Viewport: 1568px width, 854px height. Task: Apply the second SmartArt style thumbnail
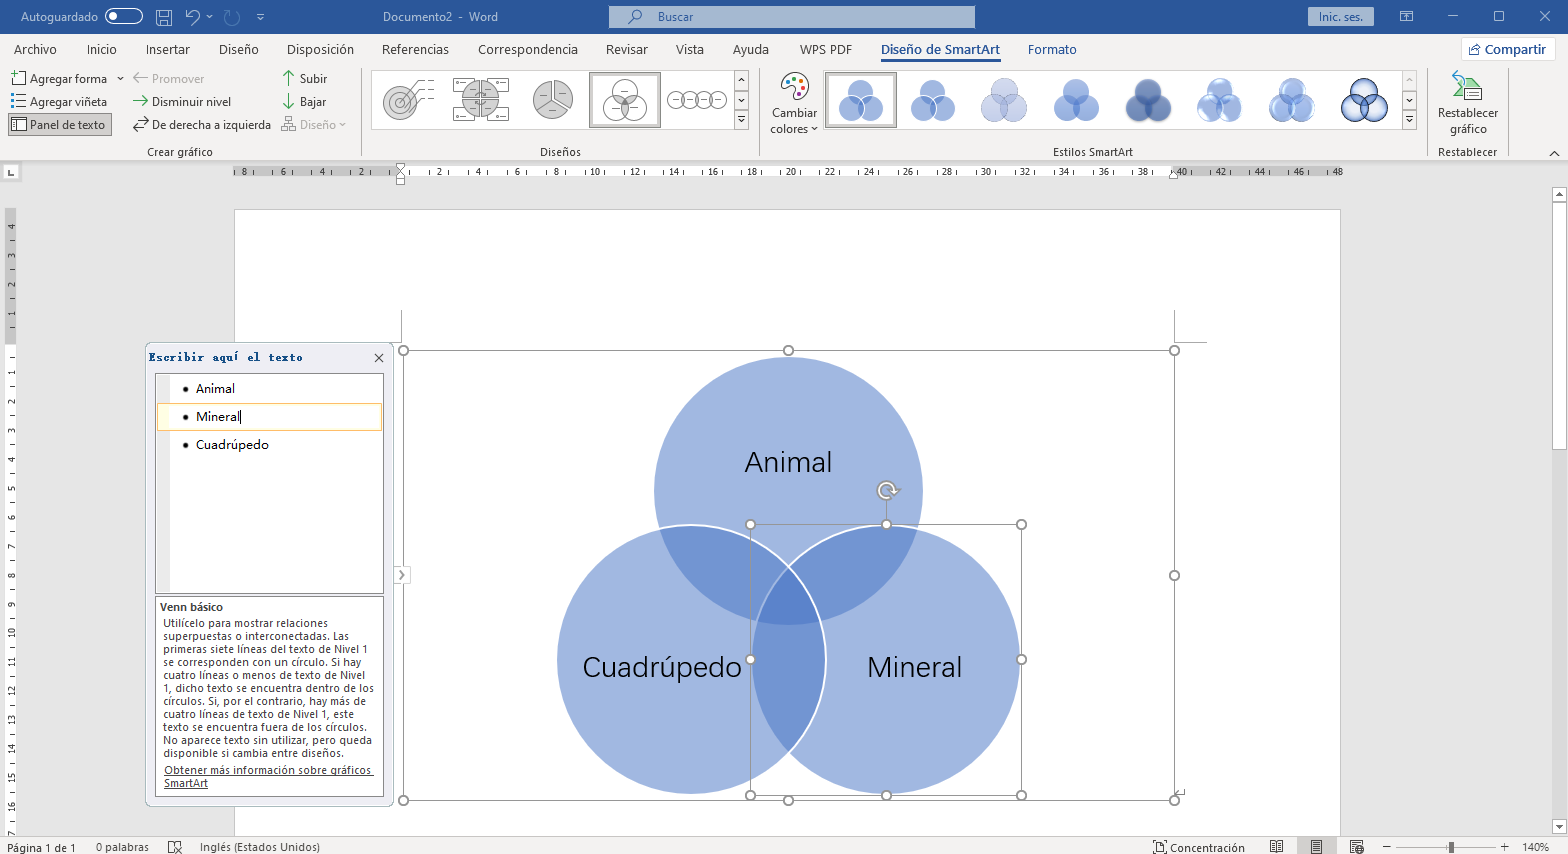click(933, 100)
